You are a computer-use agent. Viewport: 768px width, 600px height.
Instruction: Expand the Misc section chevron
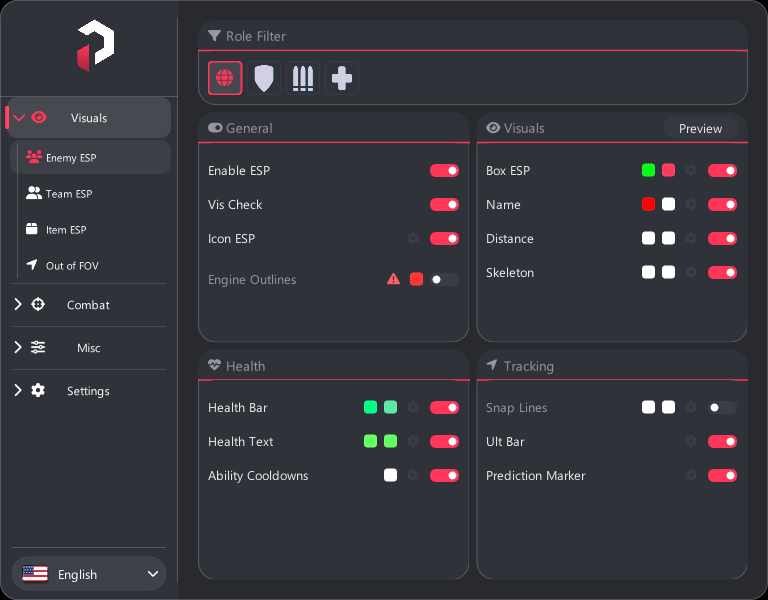[18, 347]
